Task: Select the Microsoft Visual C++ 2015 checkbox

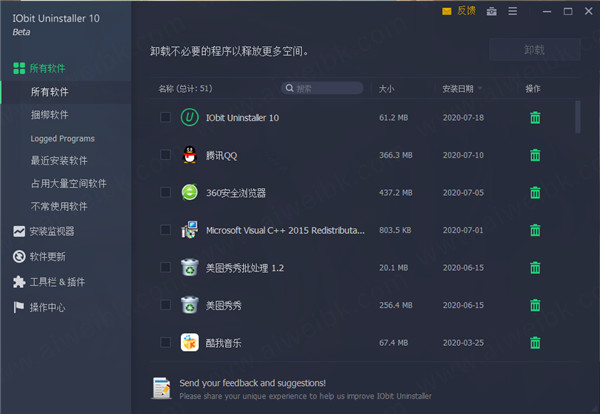Action: (x=165, y=230)
